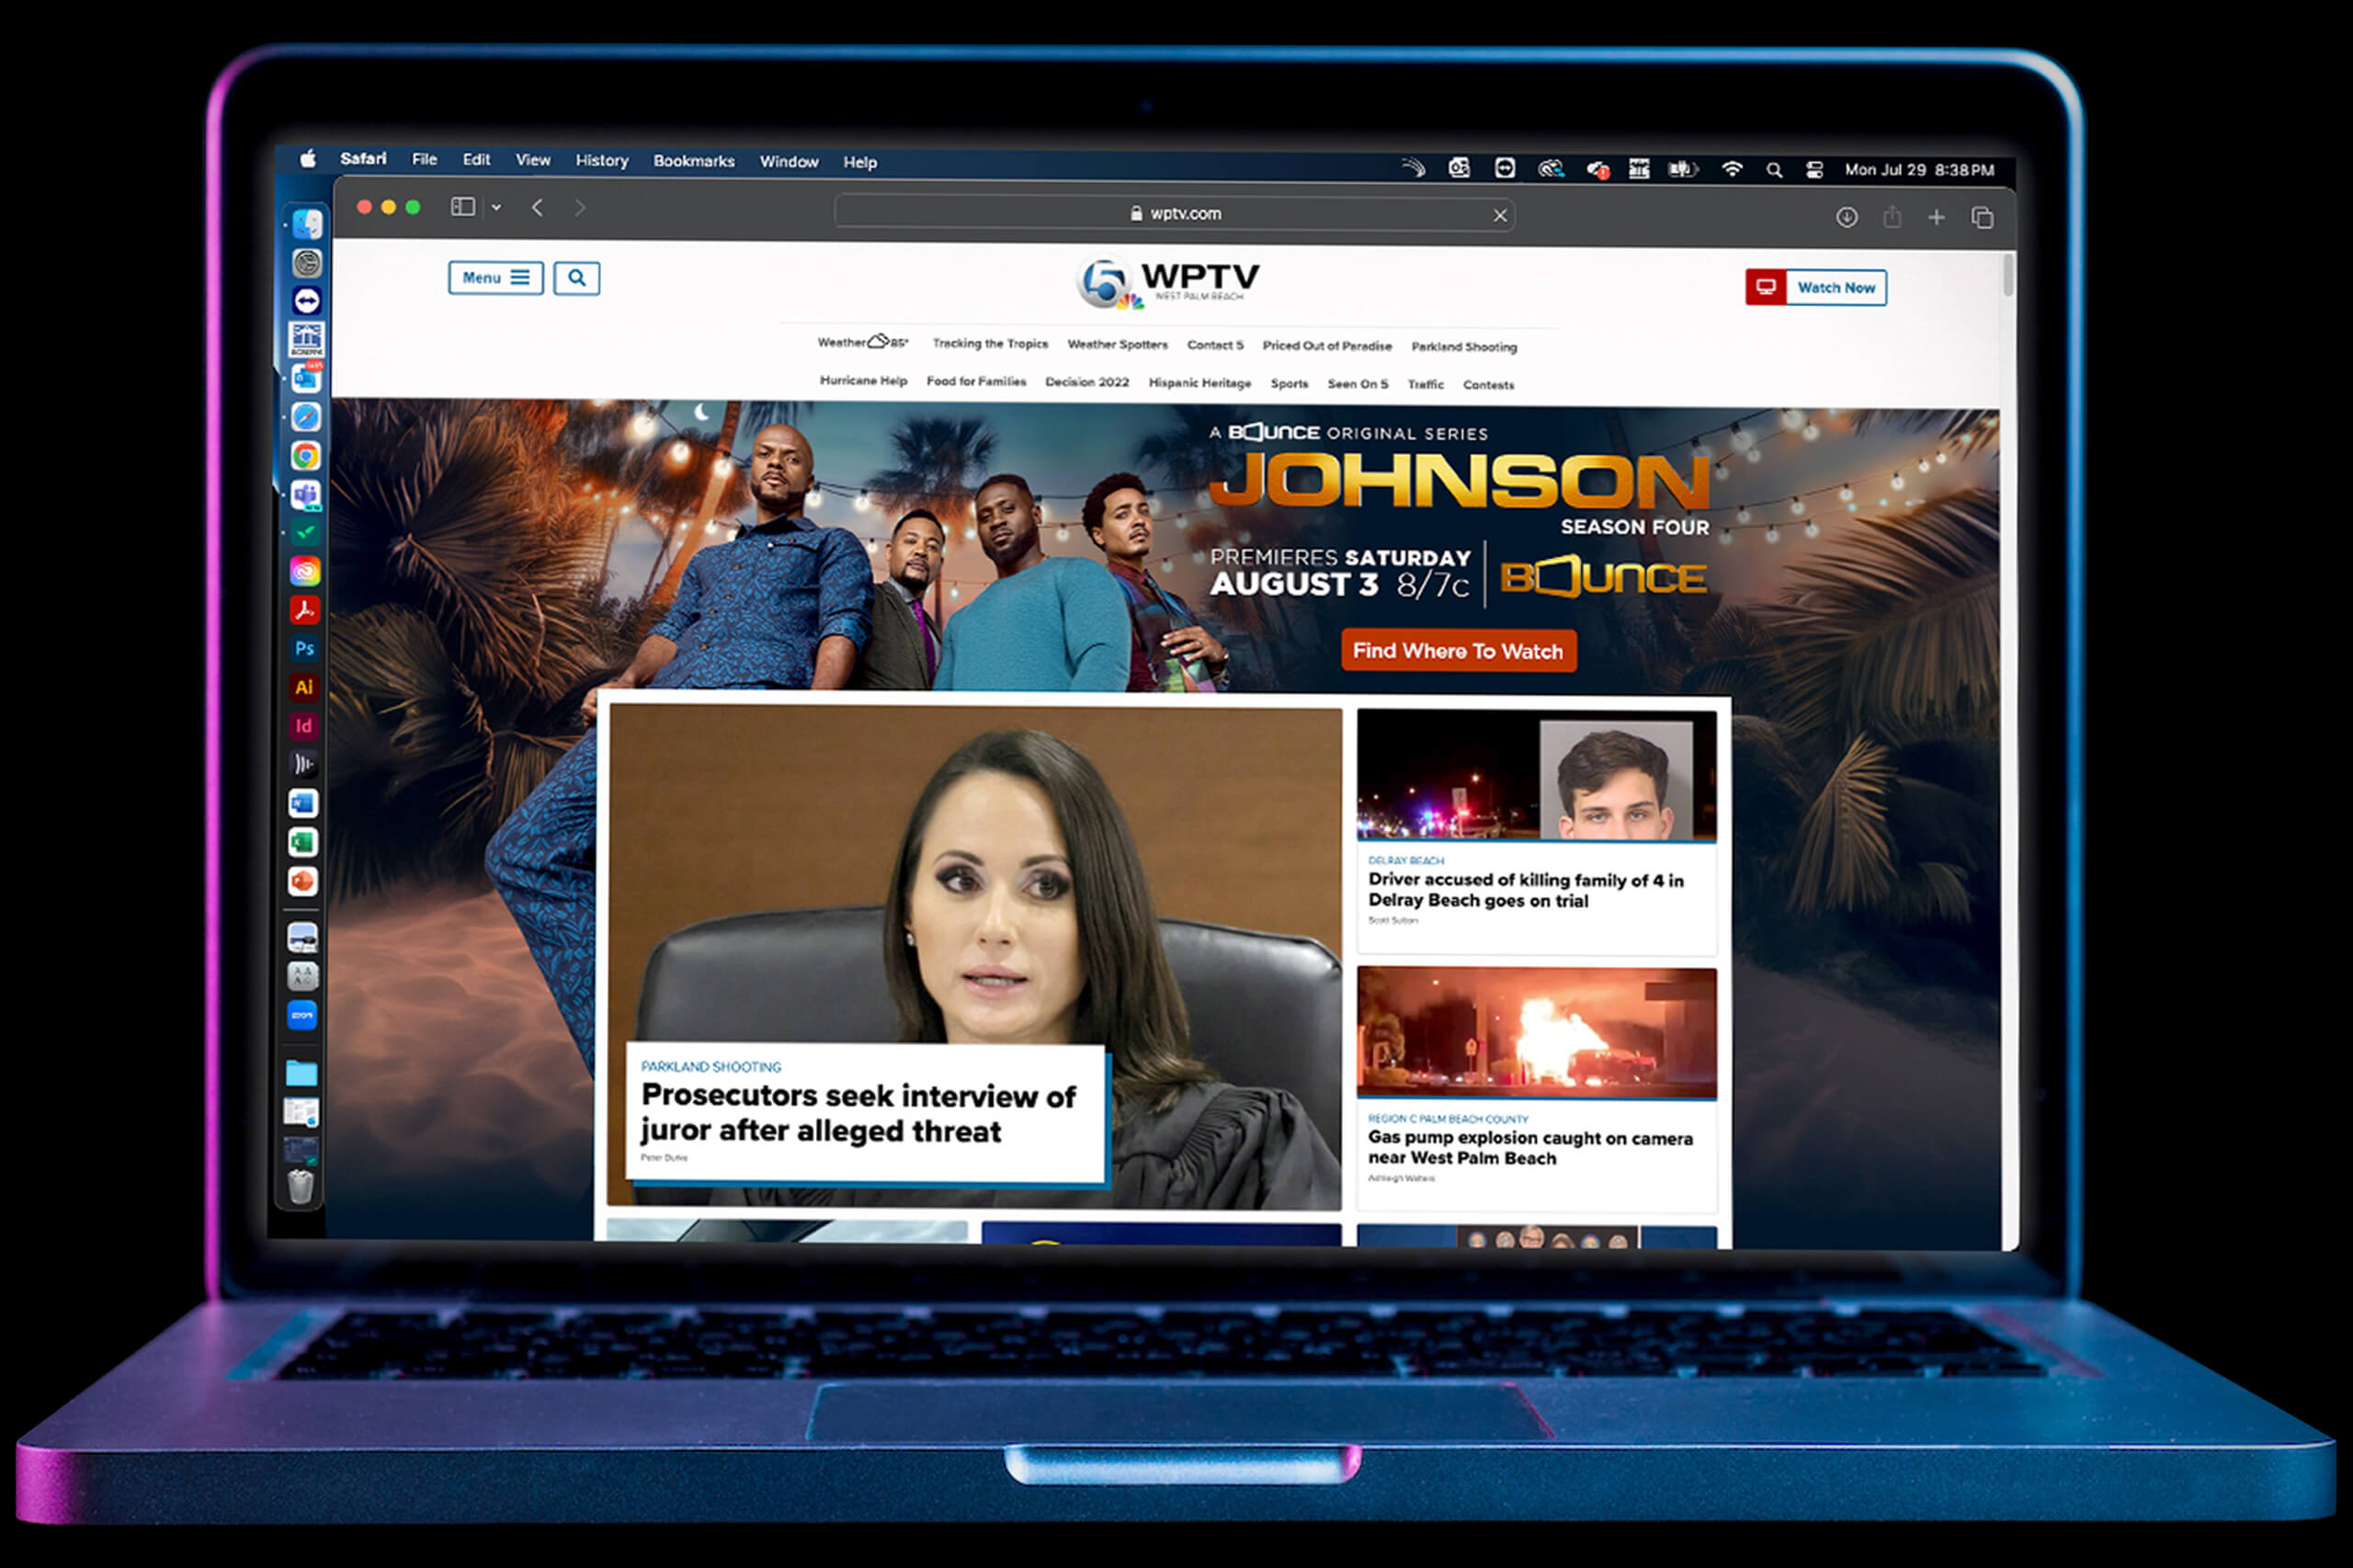Open Safari compass icon in dock

click(x=306, y=417)
